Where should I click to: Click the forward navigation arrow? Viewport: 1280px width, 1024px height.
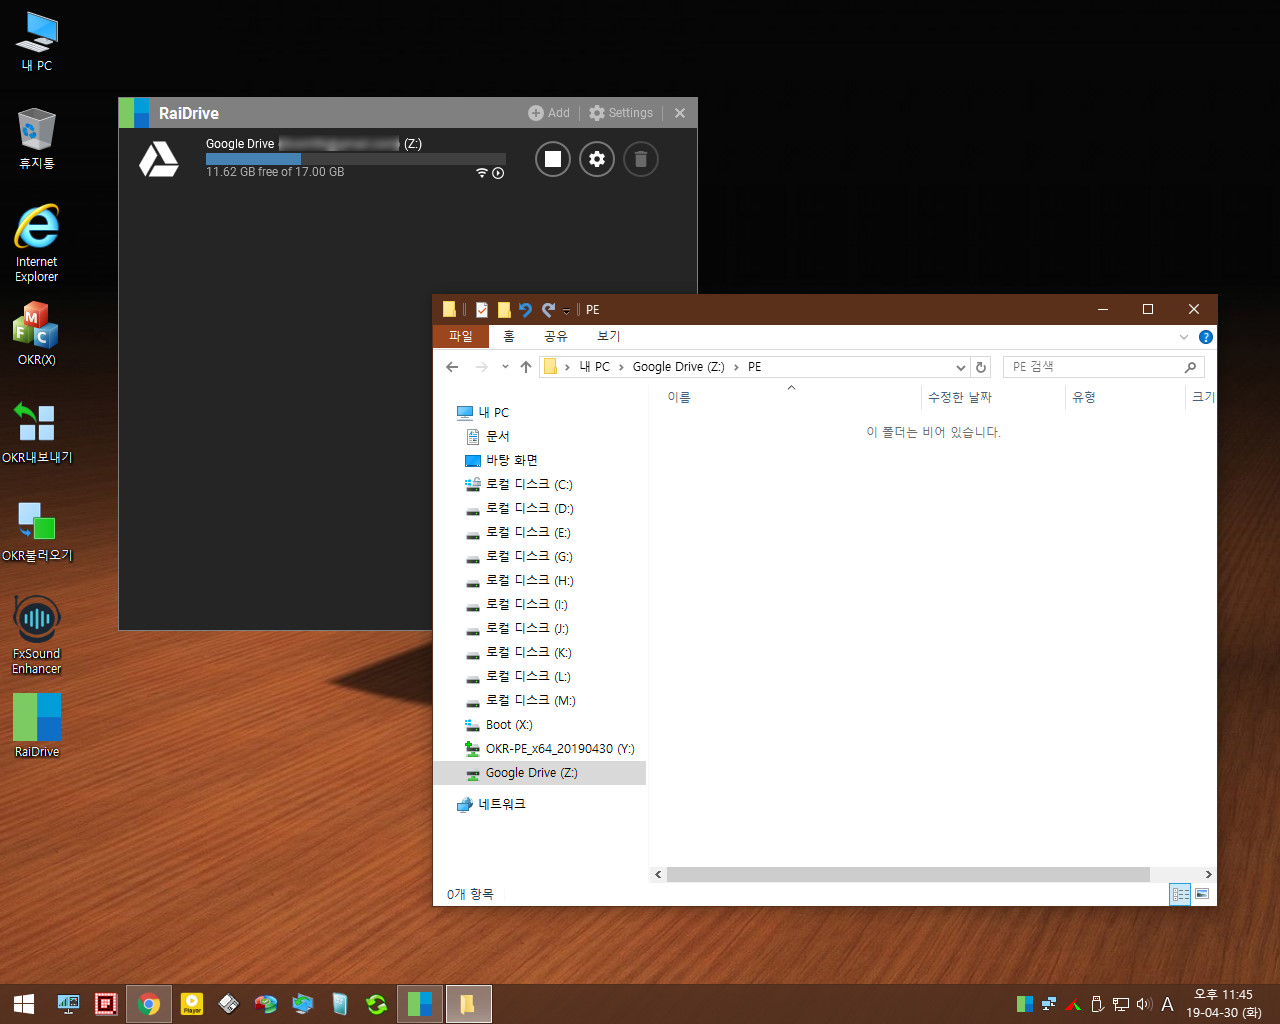point(482,367)
